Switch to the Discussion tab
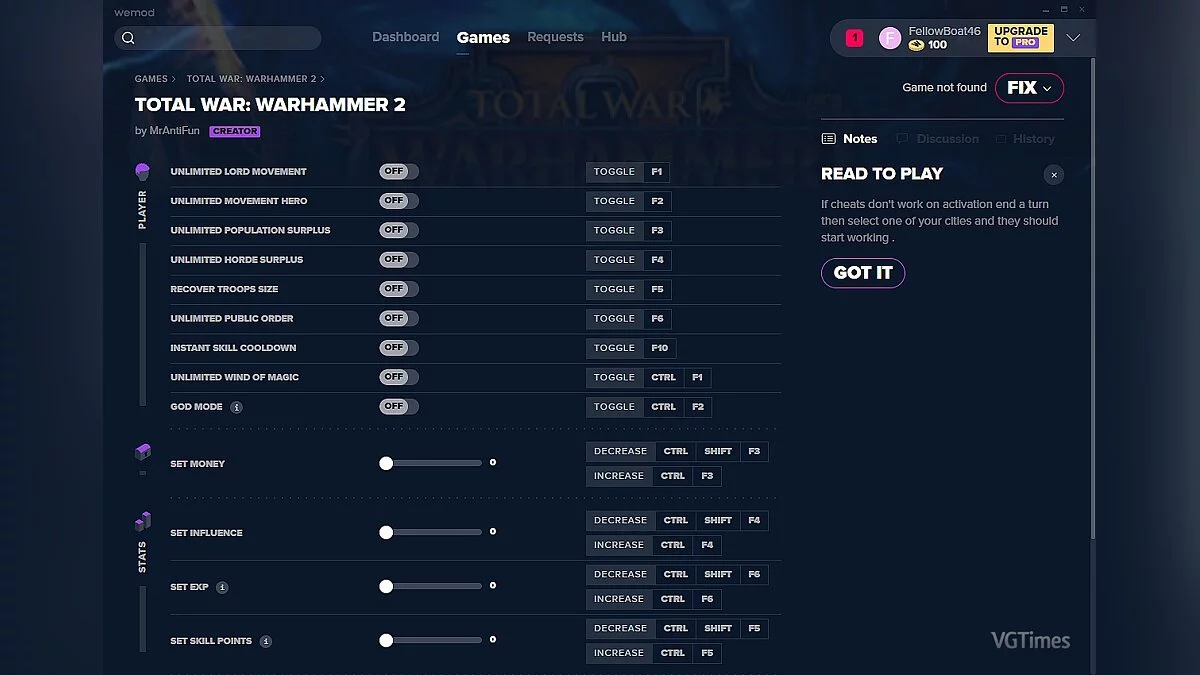Image resolution: width=1200 pixels, height=675 pixels. 937,139
